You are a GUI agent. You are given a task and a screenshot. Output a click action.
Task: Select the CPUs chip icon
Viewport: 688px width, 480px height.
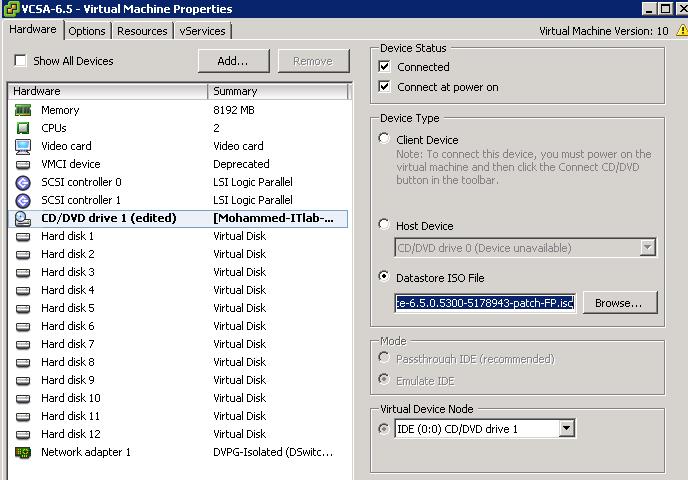click(23, 128)
